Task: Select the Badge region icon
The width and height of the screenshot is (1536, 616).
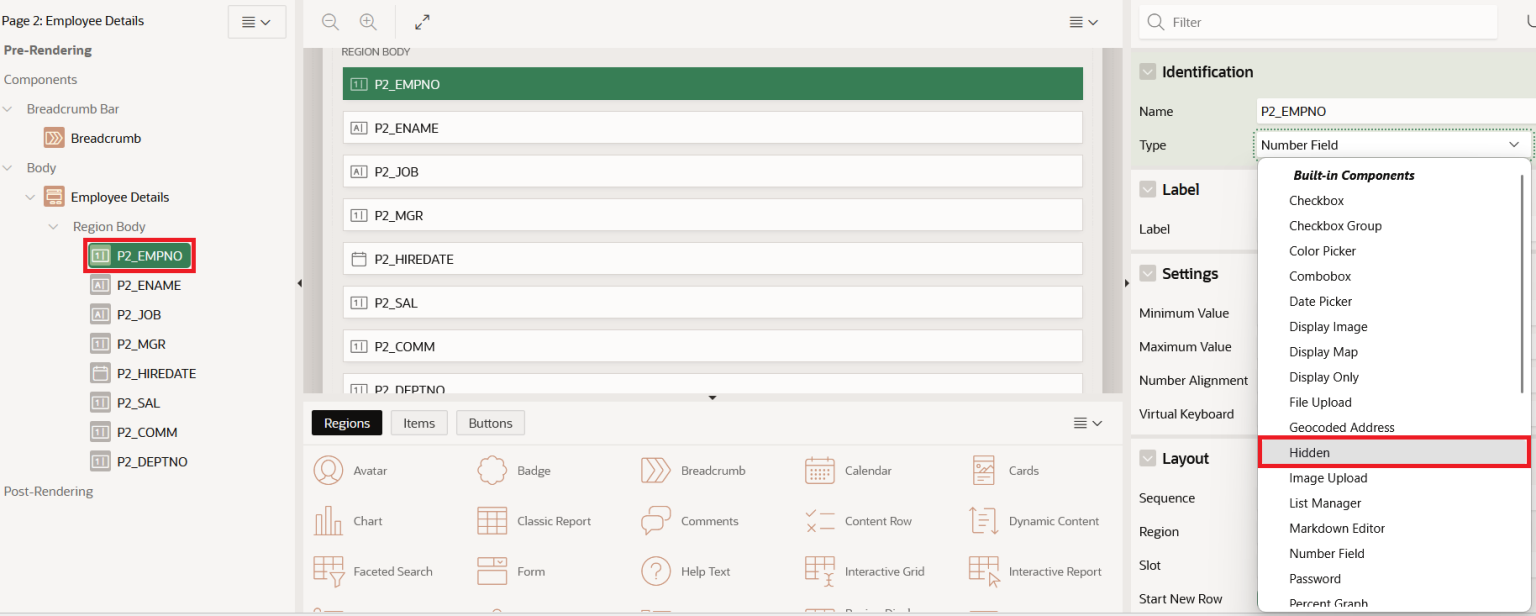Action: click(x=491, y=470)
